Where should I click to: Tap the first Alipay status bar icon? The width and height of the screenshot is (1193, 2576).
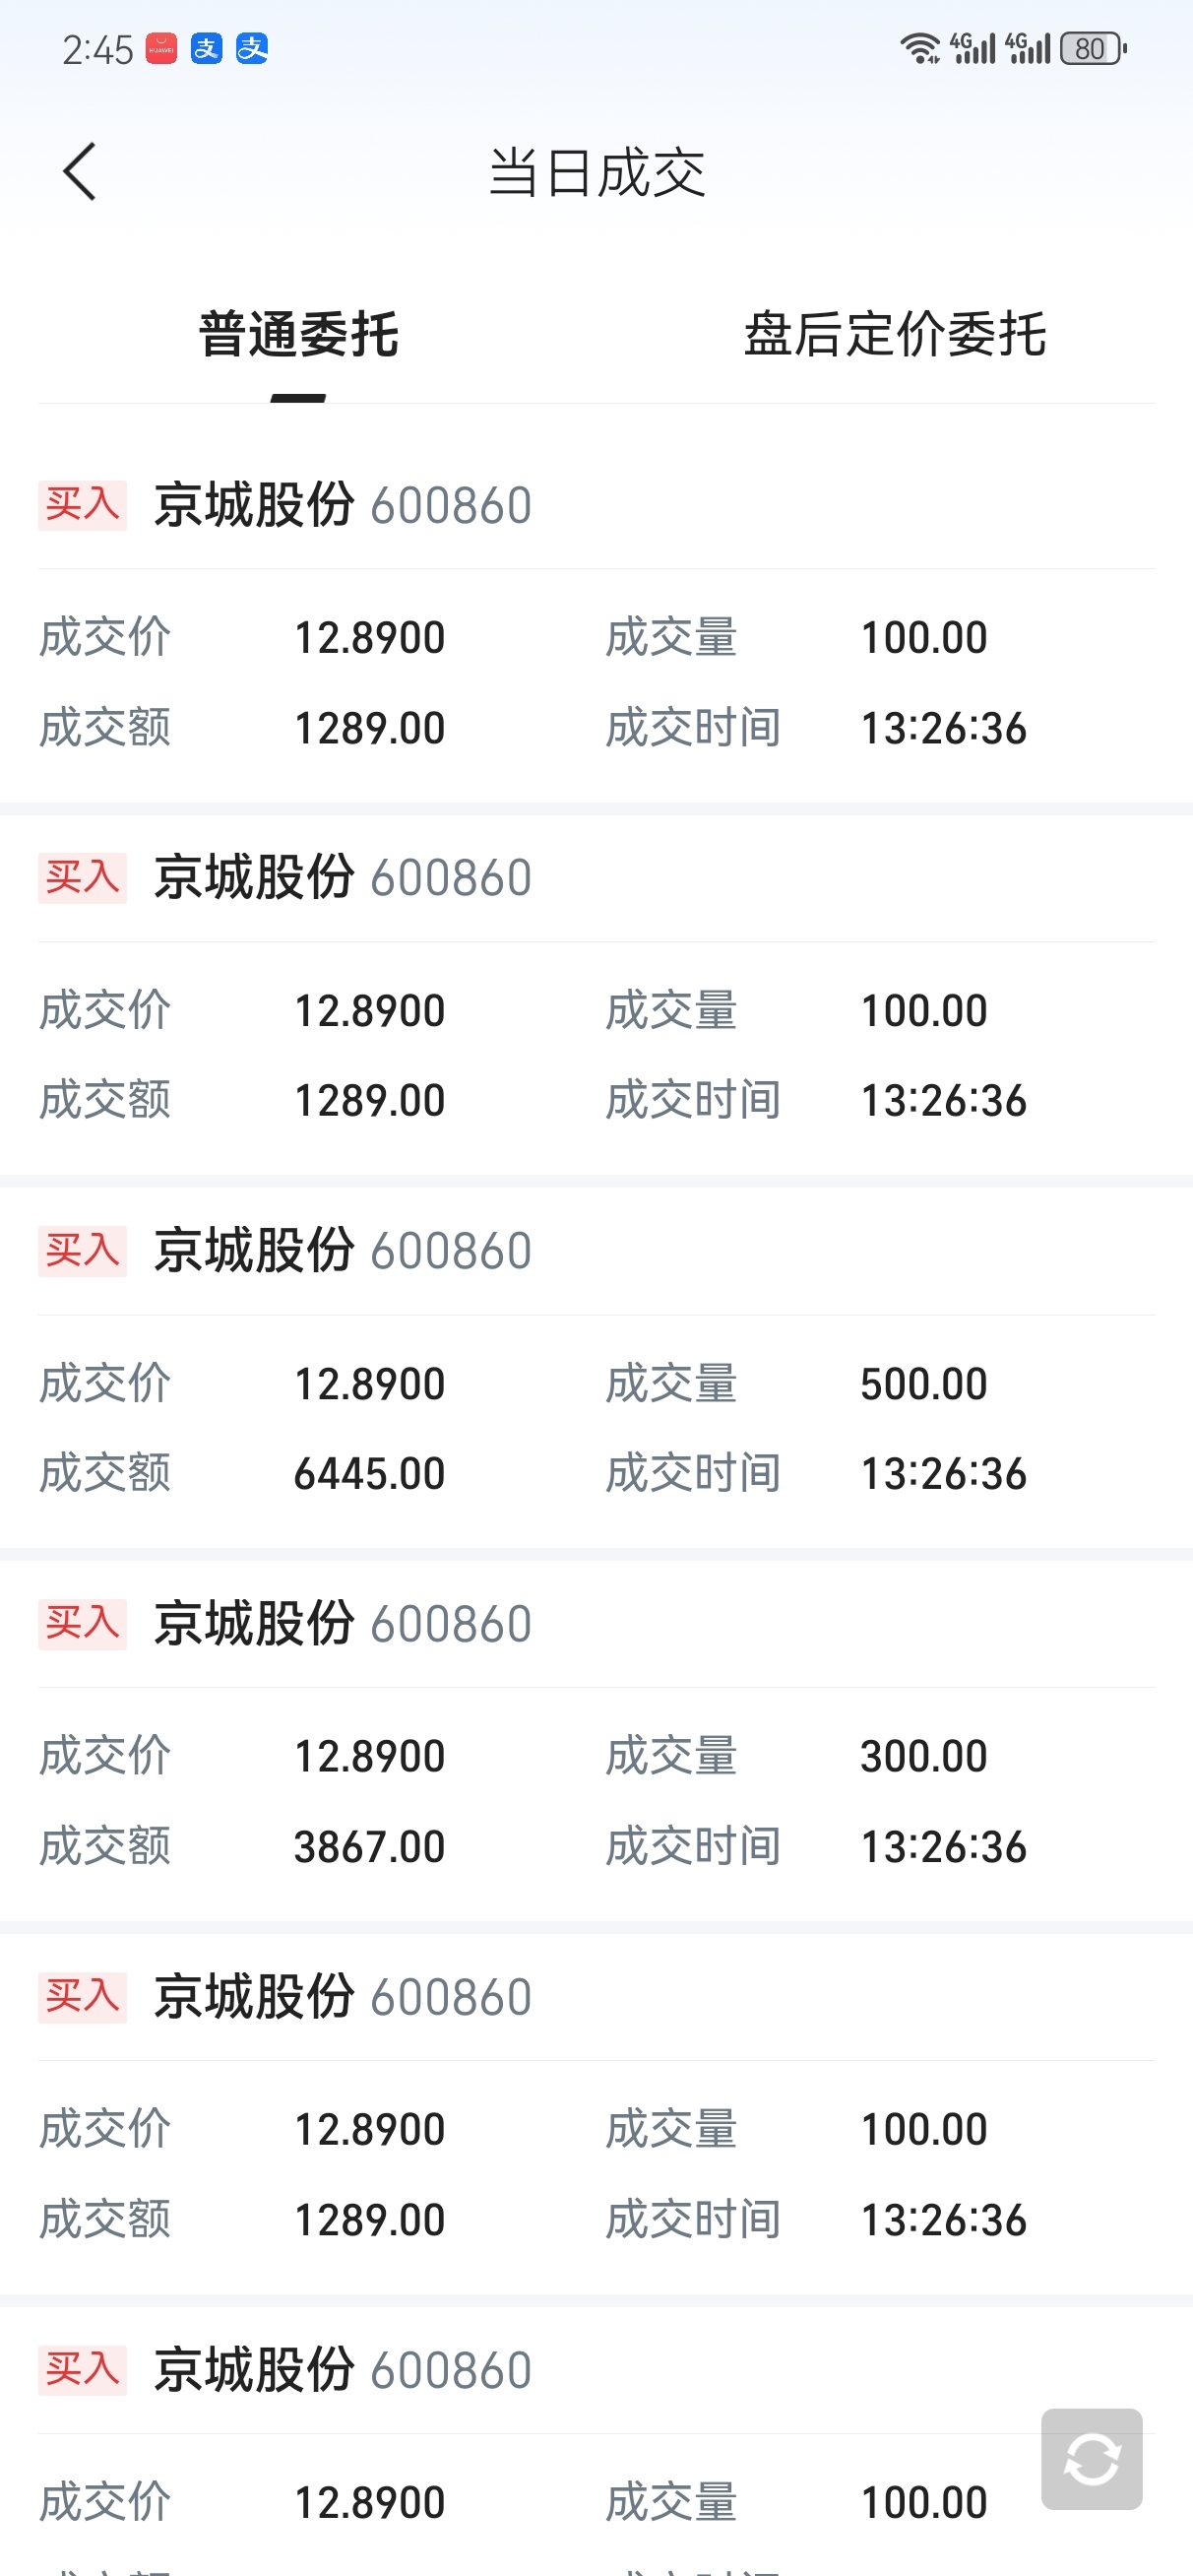207,49
